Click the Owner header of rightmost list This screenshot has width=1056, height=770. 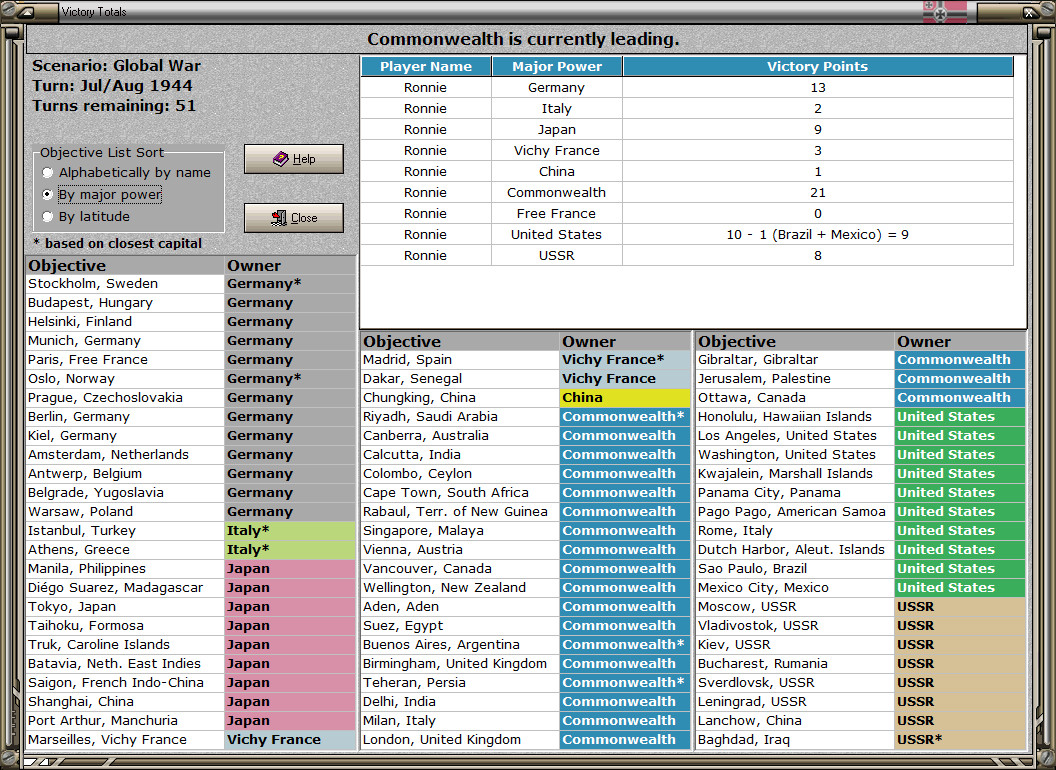[x=960, y=342]
